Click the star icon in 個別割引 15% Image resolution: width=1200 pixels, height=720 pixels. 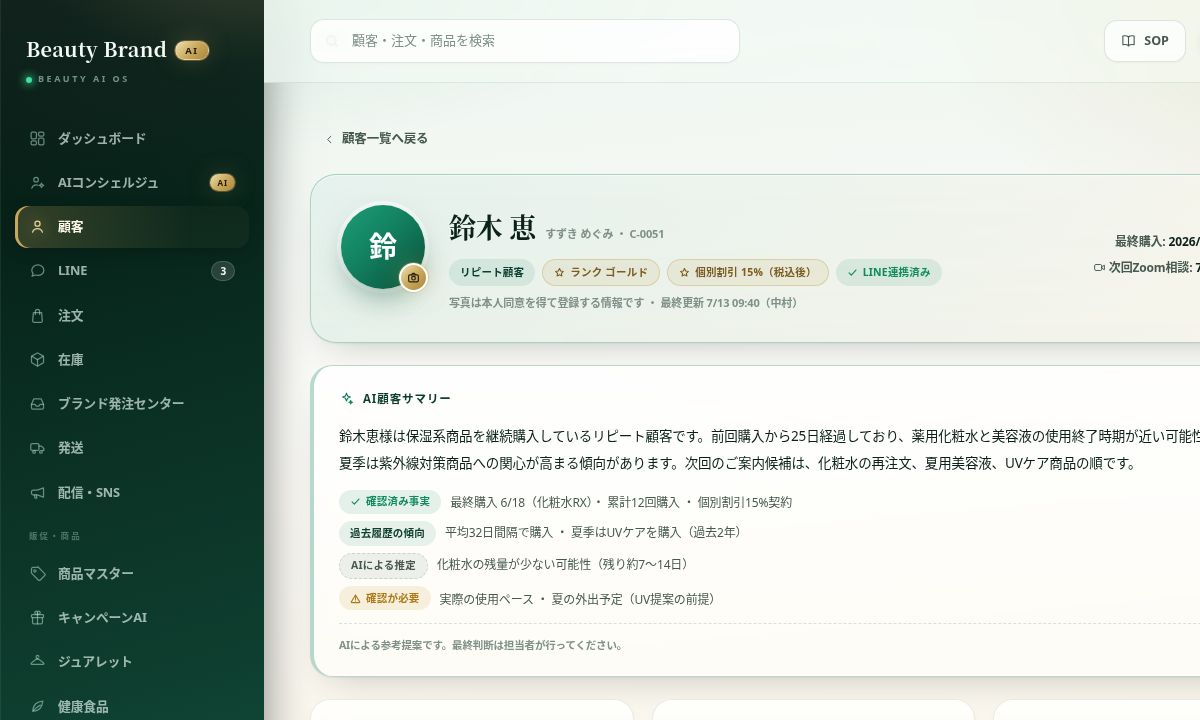(x=684, y=272)
